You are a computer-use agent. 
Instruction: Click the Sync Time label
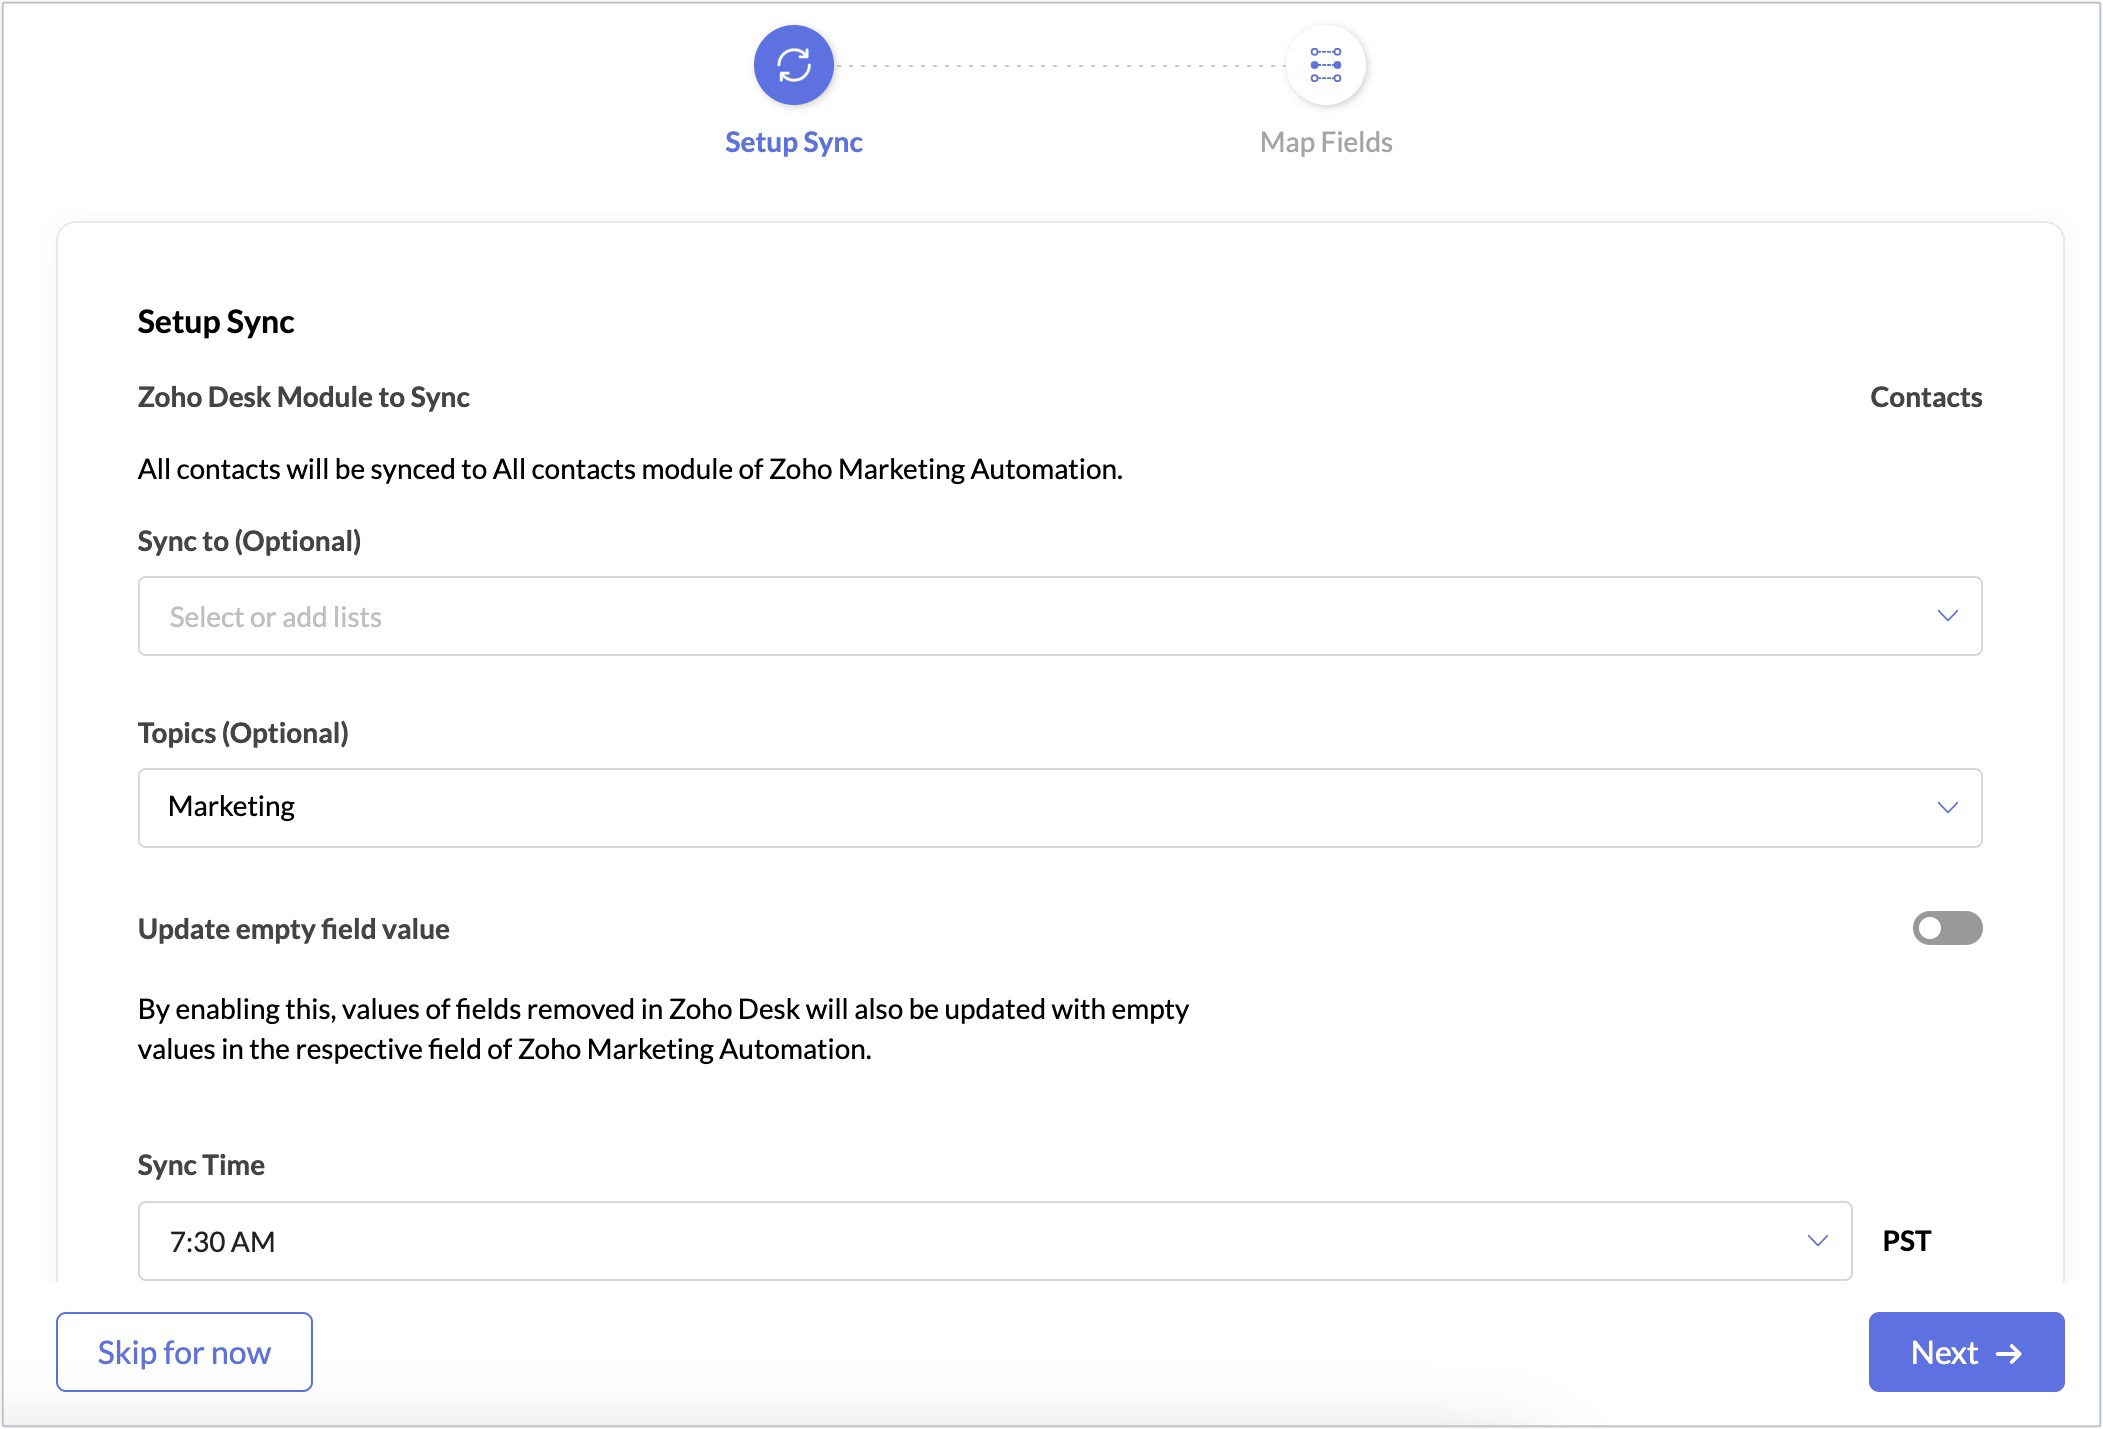(x=201, y=1165)
